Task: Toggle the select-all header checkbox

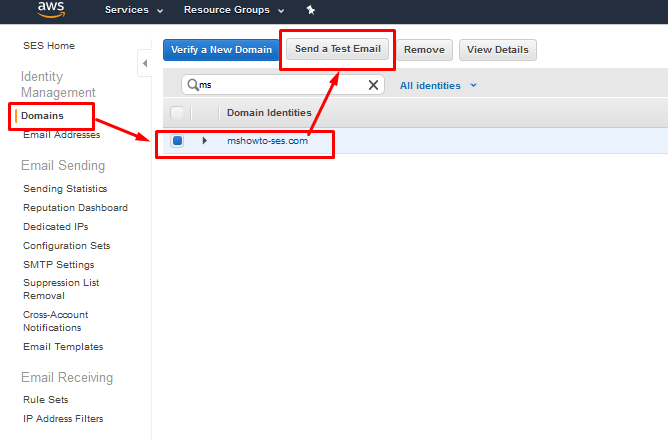Action: (x=177, y=113)
